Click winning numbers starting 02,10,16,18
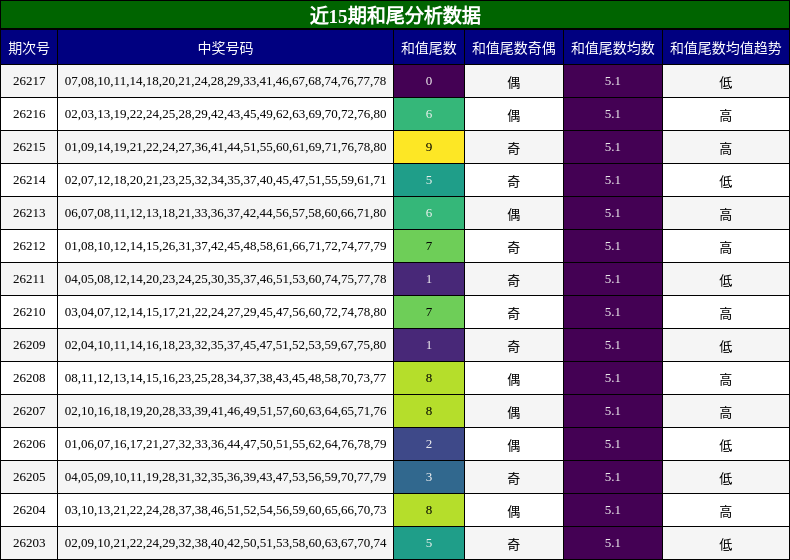790x560 pixels. point(225,411)
